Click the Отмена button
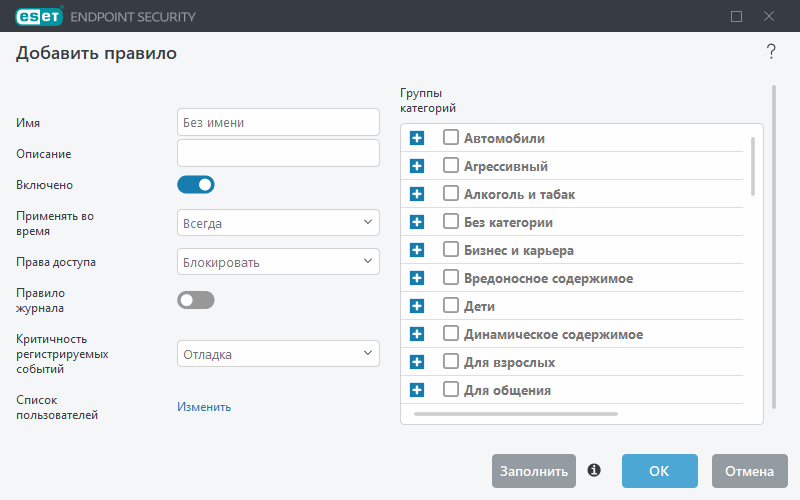 click(x=749, y=471)
